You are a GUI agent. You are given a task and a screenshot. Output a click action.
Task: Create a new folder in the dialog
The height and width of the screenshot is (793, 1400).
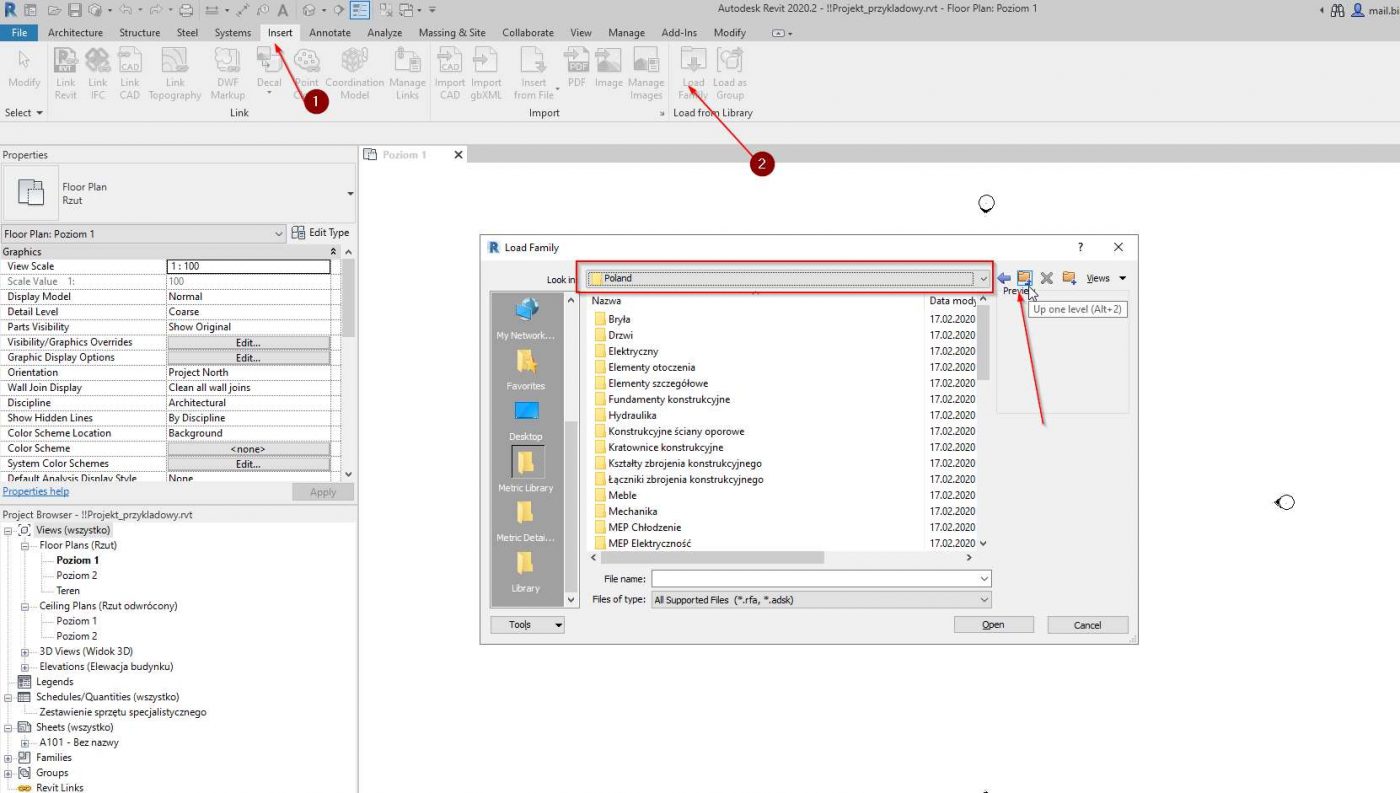[x=1069, y=277]
